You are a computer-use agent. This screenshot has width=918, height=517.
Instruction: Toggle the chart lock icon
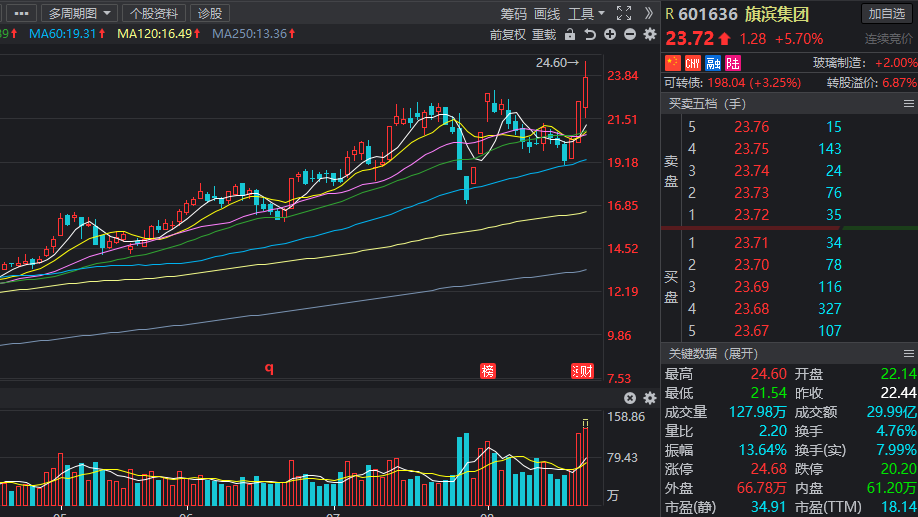[570, 35]
